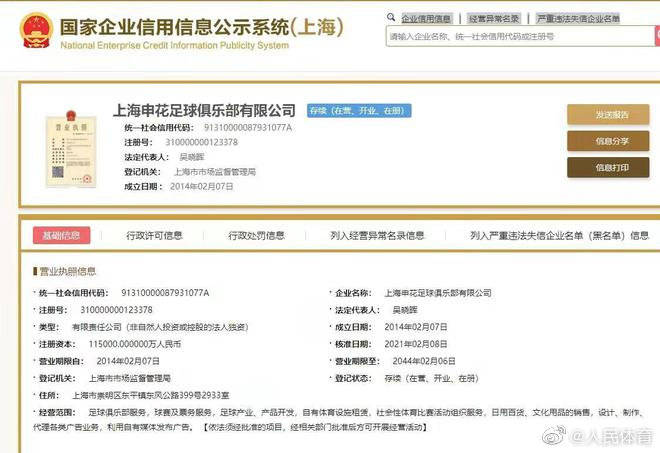Open the 列入经营异常名录信息 tab
660x453 pixels.
377,235
